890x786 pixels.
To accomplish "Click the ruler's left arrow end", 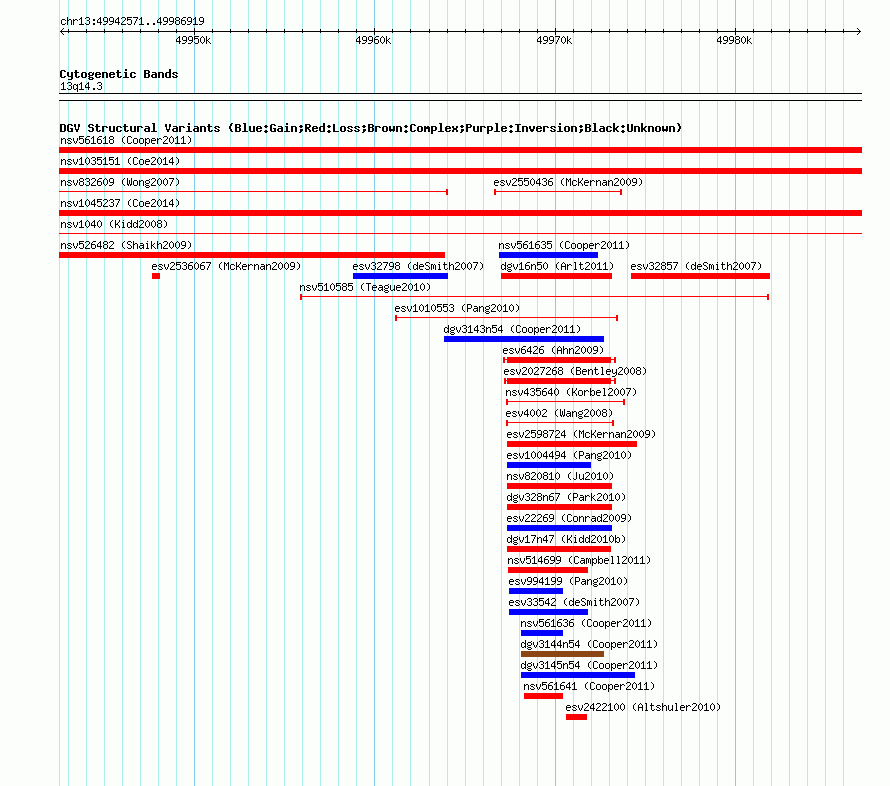I will click(x=62, y=31).
